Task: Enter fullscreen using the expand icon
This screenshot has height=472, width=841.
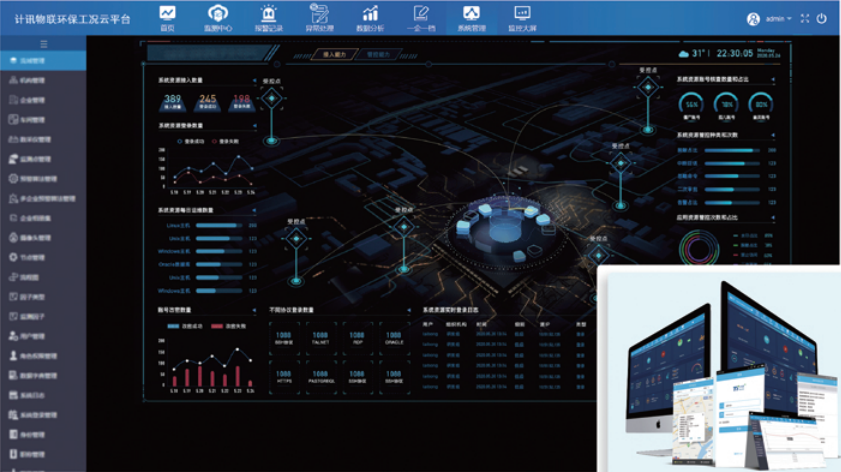Action: pyautogui.click(x=805, y=19)
